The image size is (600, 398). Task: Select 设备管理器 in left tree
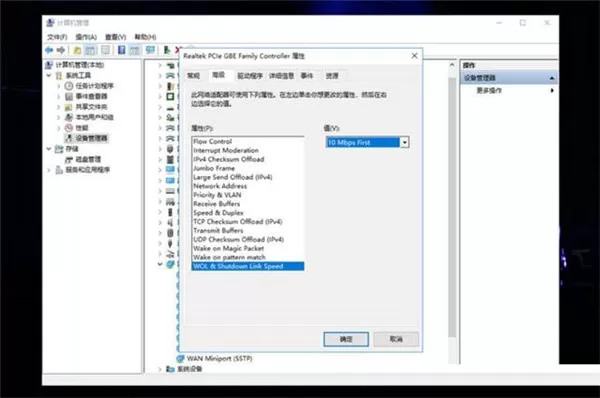point(91,138)
